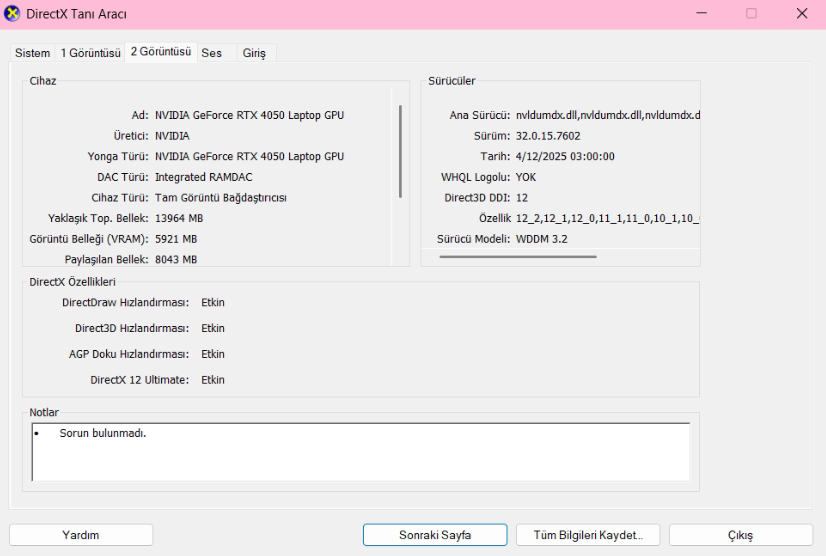Switch to the Sistem tab

click(33, 53)
